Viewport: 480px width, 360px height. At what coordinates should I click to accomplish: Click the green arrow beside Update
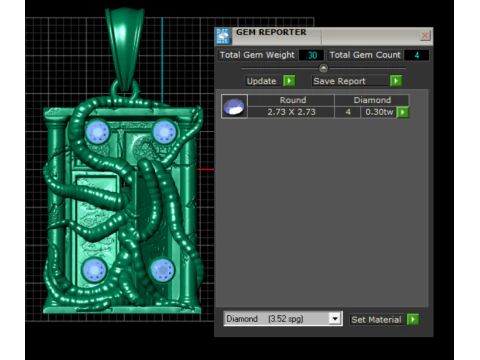[289, 81]
